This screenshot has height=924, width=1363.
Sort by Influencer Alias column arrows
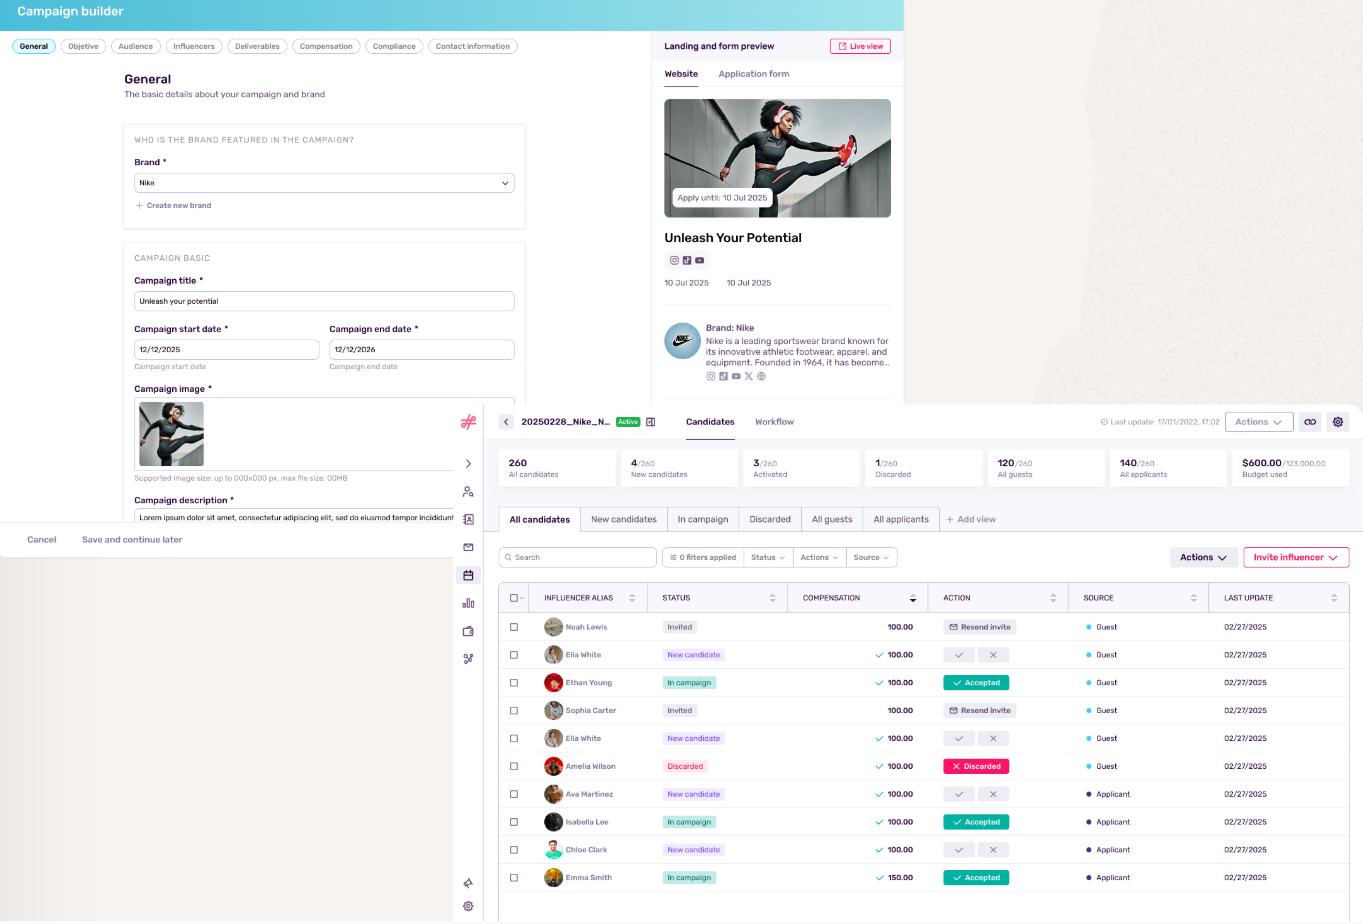[632, 598]
